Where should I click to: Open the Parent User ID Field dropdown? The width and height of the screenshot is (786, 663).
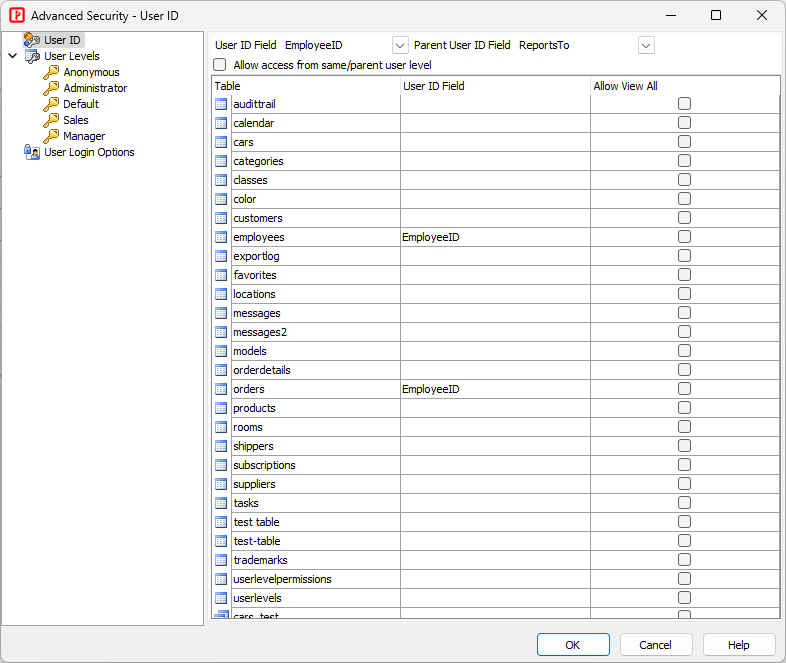[x=646, y=45]
